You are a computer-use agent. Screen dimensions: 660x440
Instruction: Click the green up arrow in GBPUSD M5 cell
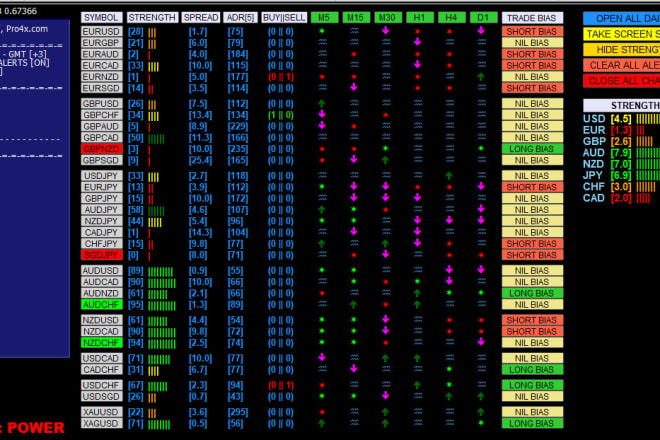(x=322, y=104)
